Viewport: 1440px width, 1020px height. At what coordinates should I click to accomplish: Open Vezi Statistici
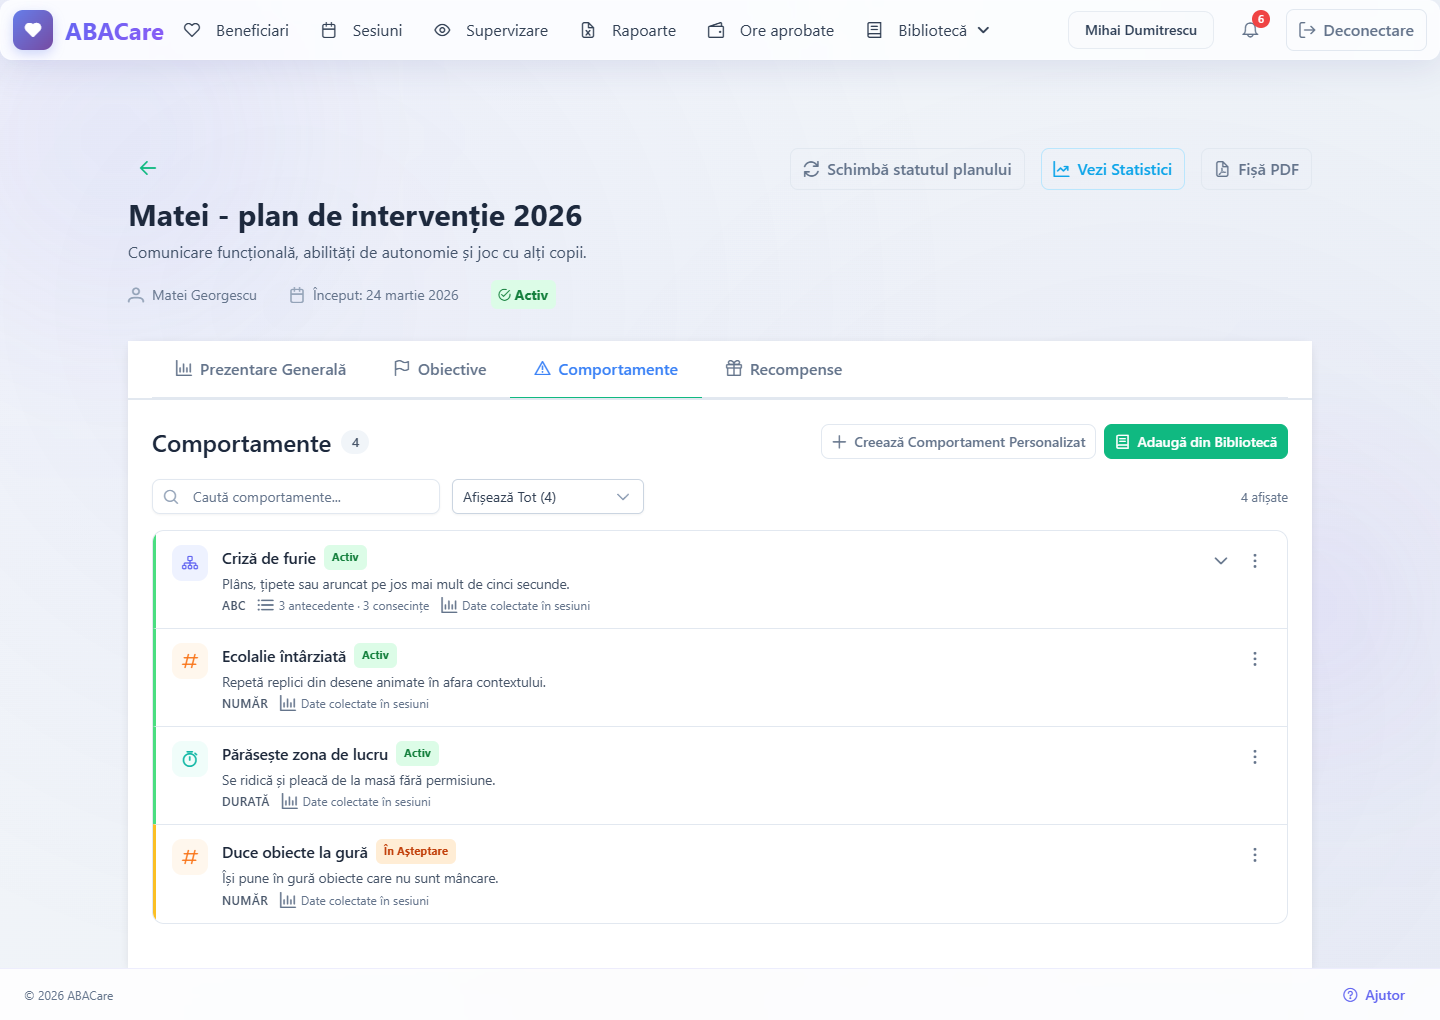click(x=1113, y=169)
